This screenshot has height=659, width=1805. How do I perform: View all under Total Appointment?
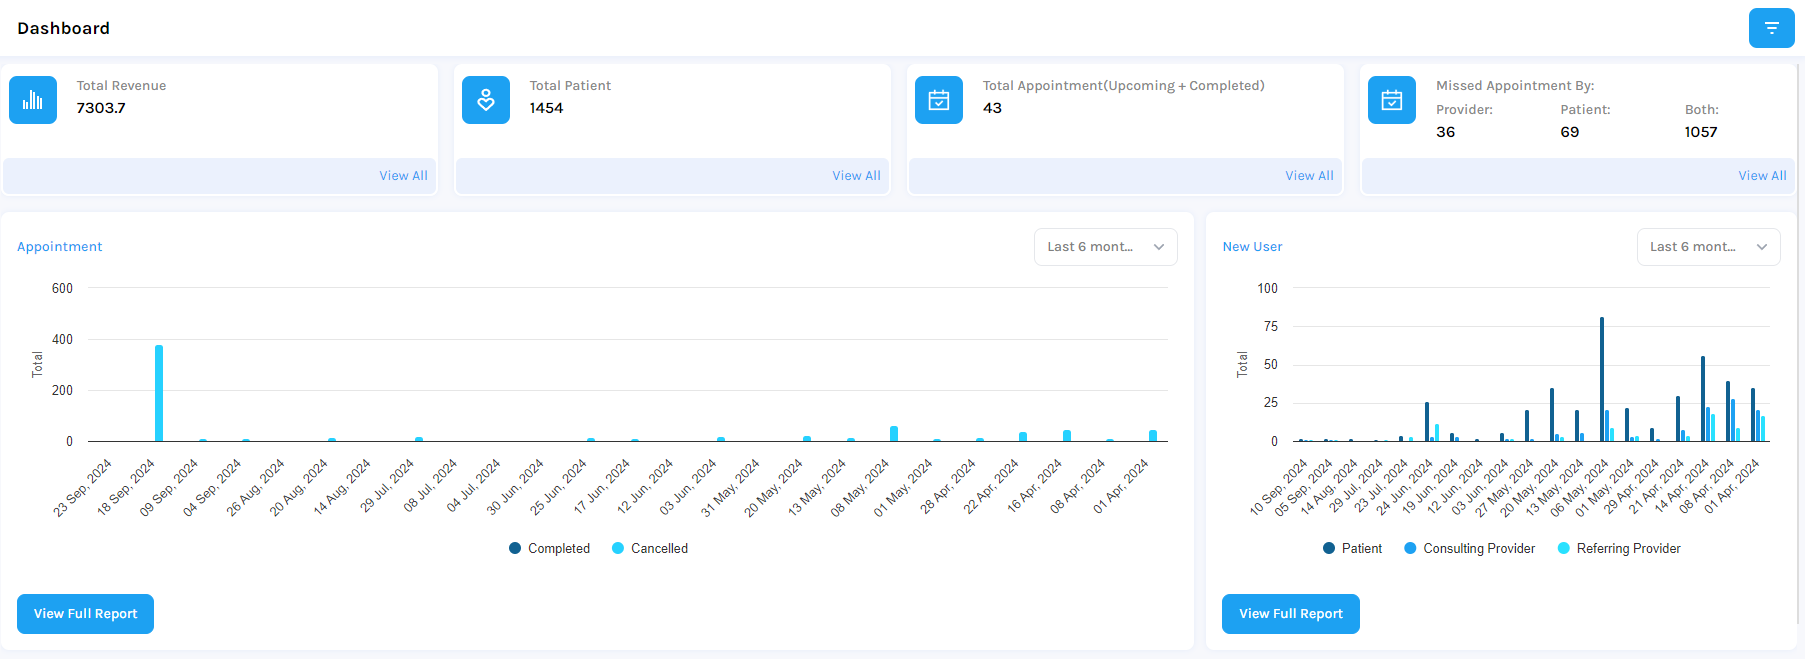coord(1309,176)
